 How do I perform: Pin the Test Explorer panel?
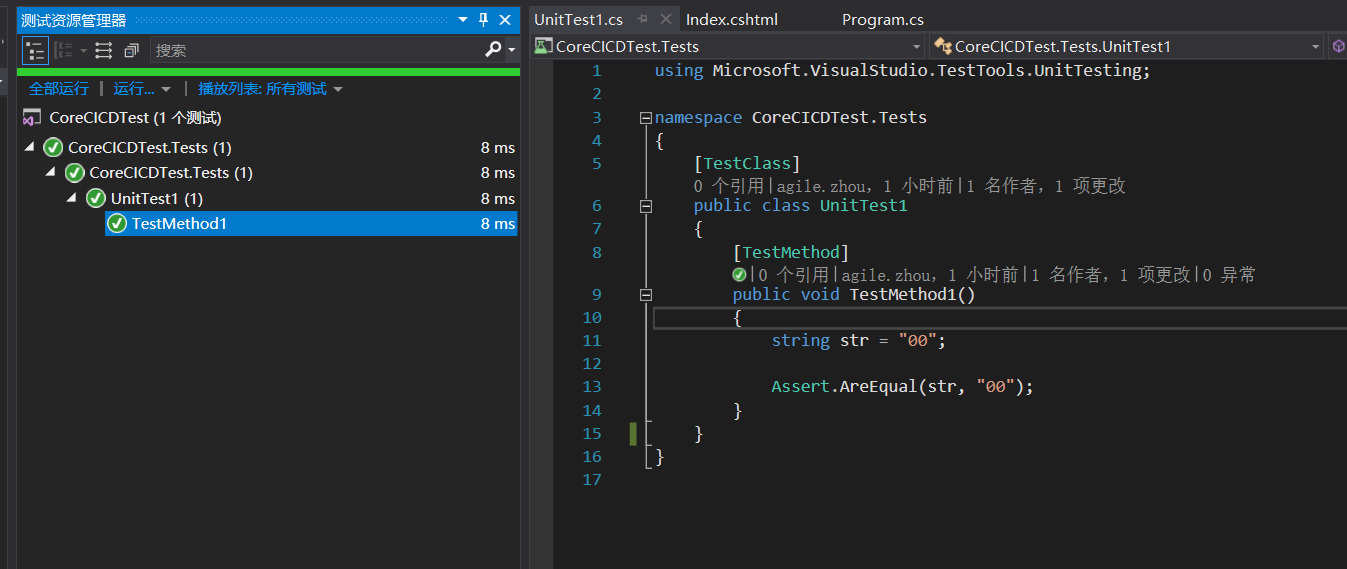click(x=483, y=20)
